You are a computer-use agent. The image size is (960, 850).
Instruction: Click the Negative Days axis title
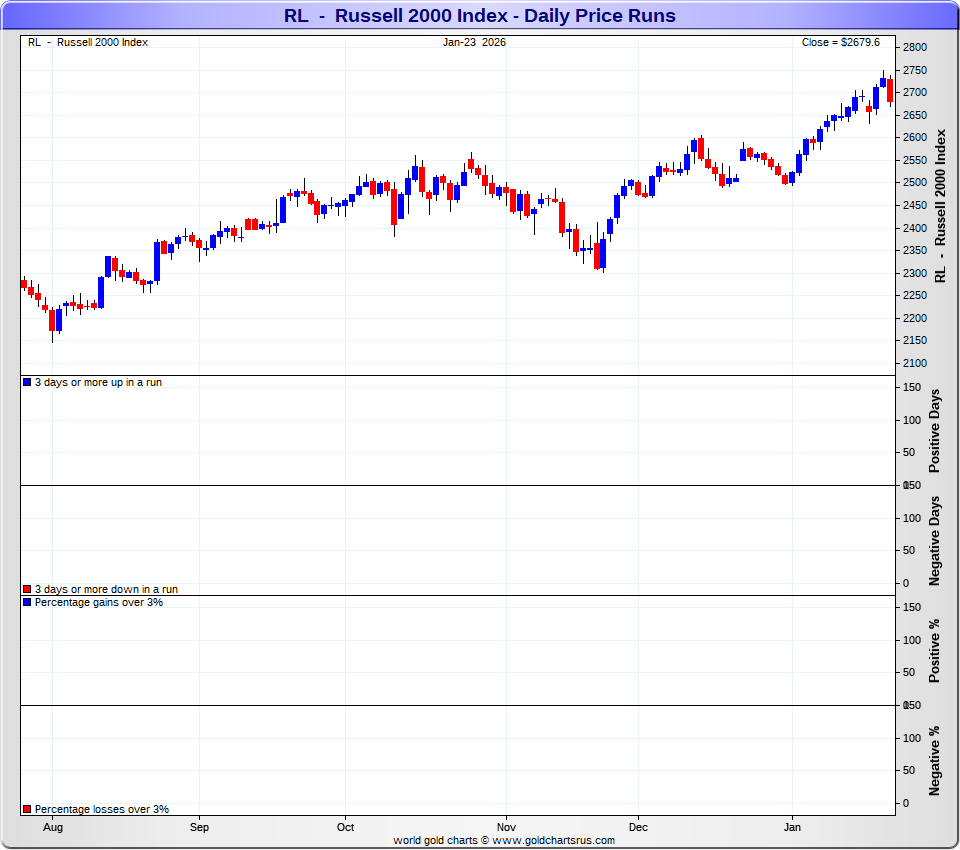click(x=936, y=540)
